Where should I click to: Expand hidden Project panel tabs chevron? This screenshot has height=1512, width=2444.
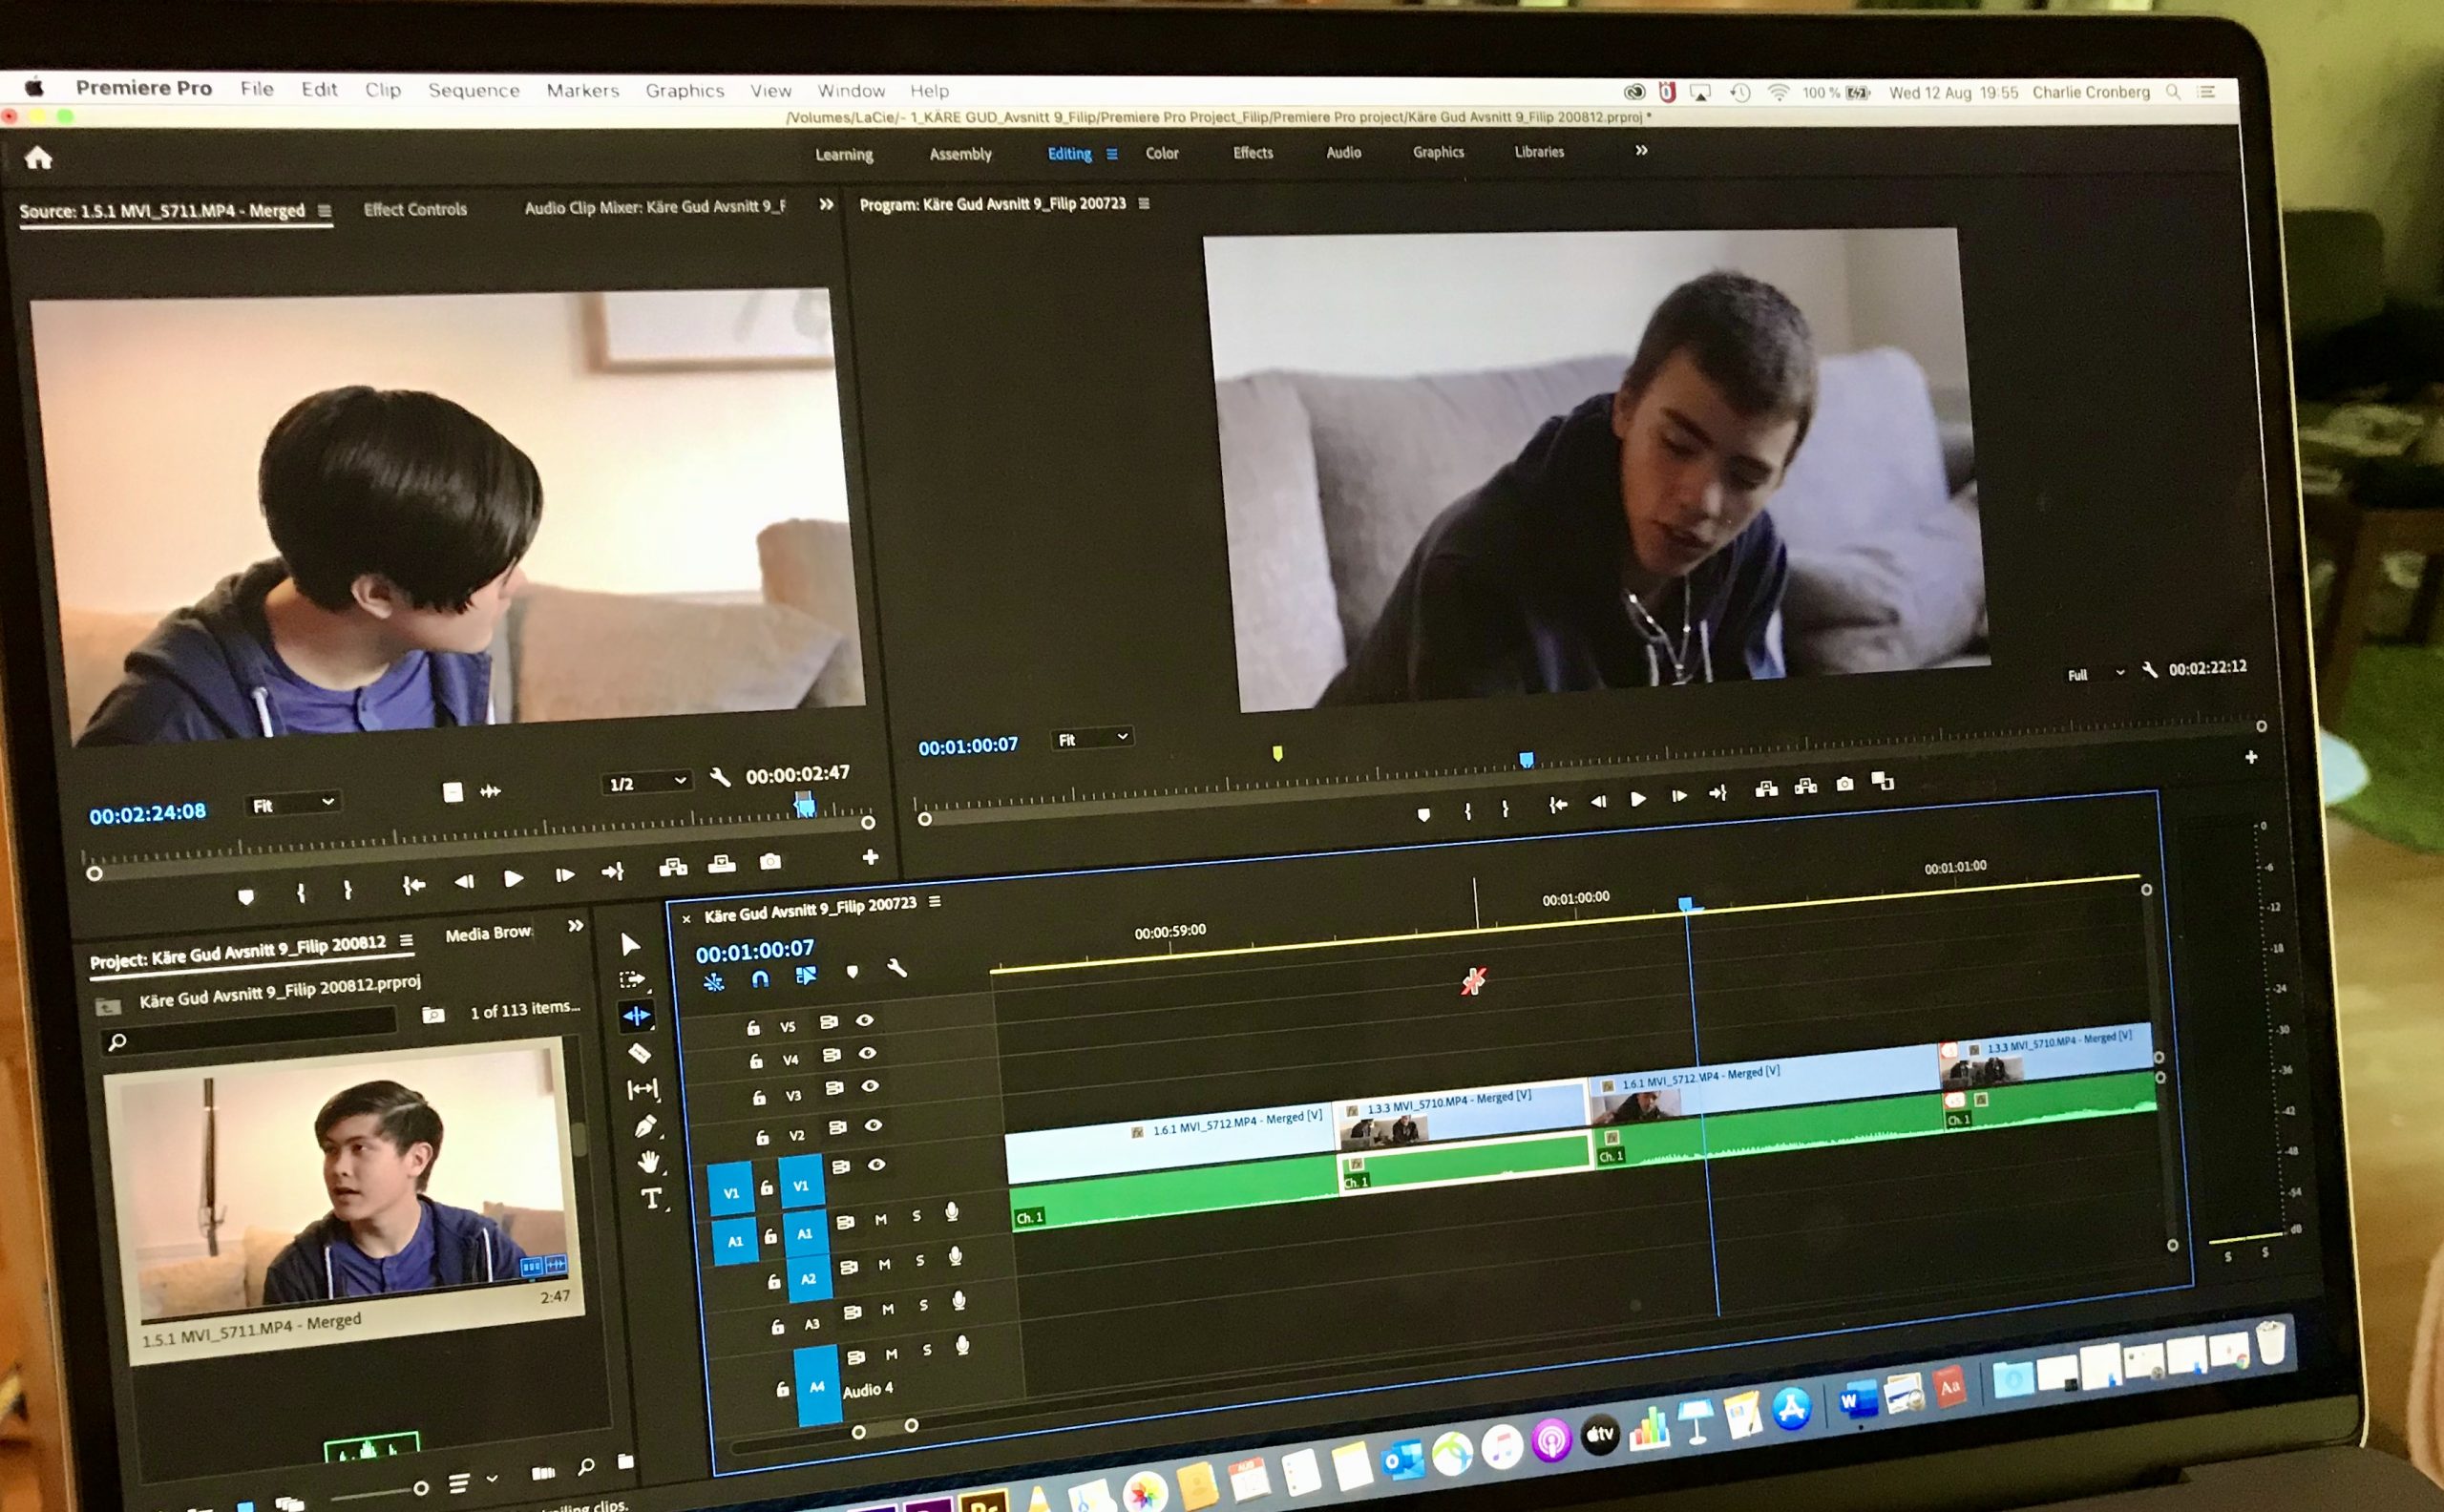click(575, 926)
